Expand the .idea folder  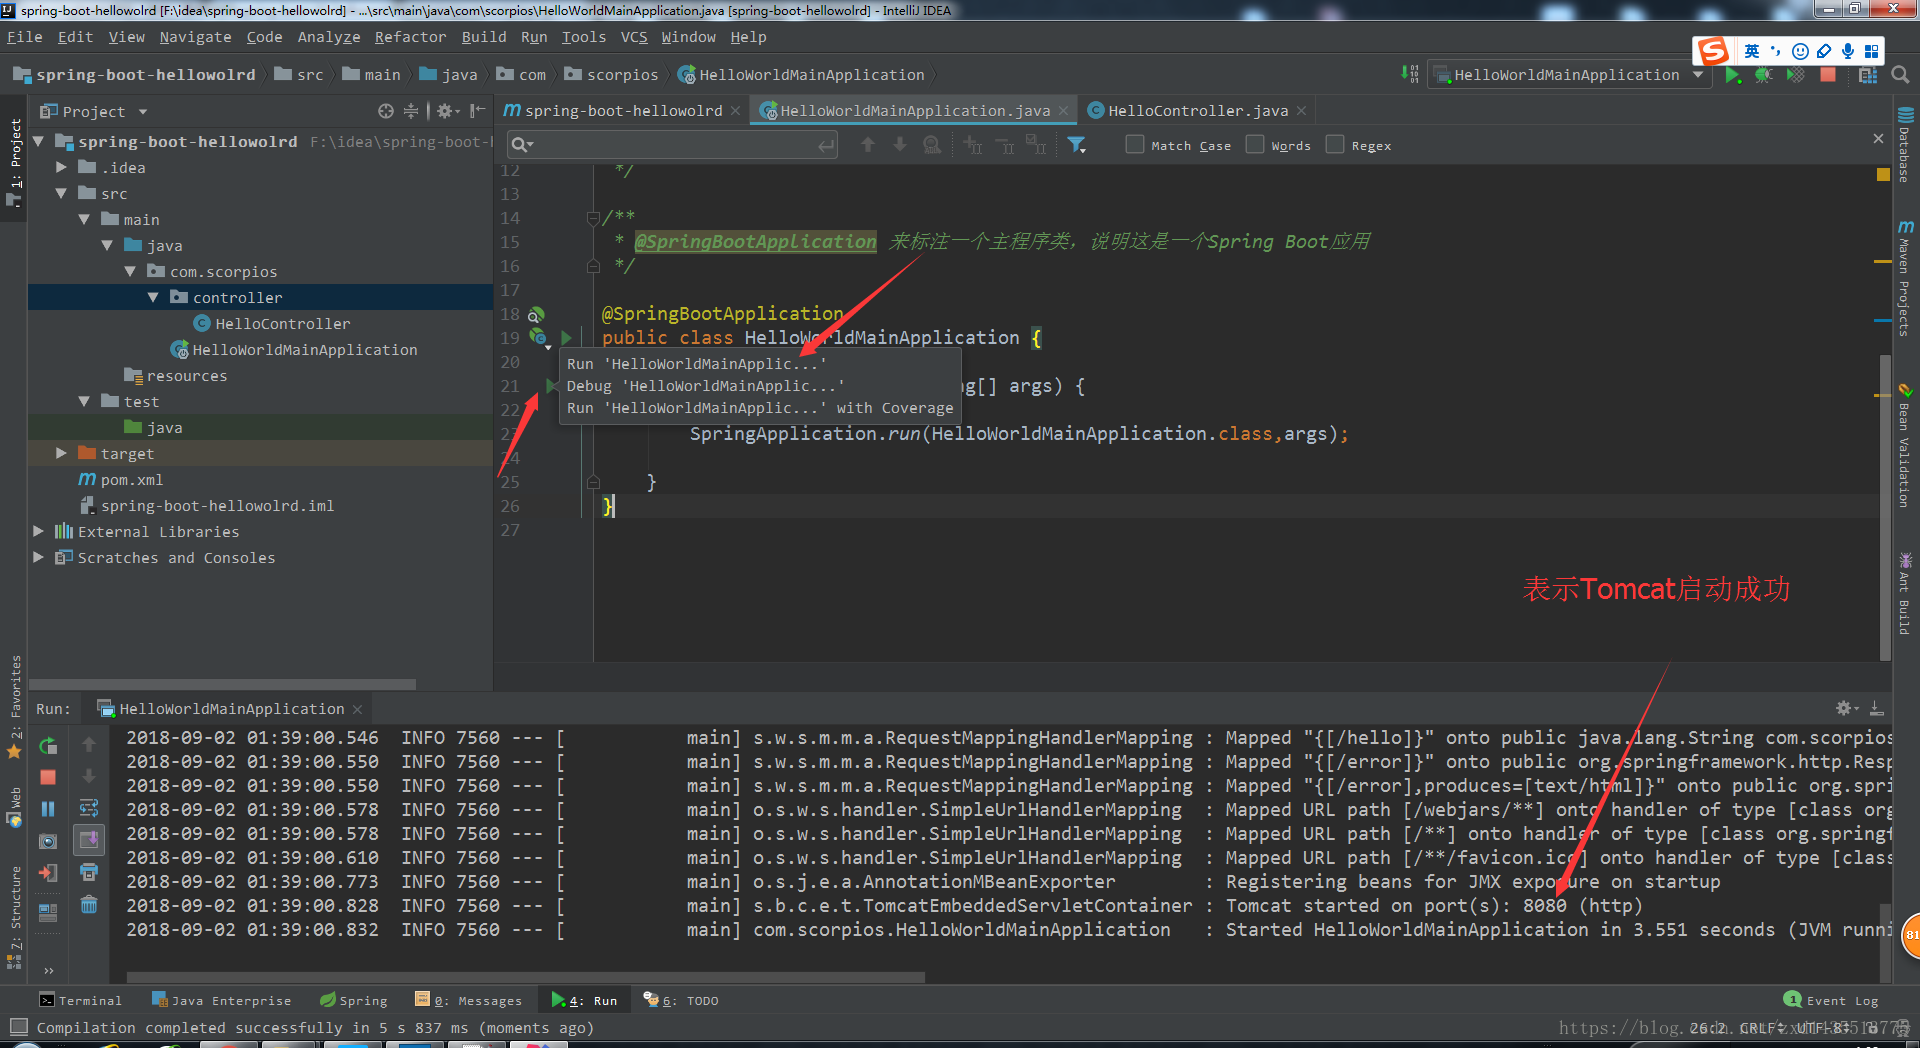coord(61,168)
